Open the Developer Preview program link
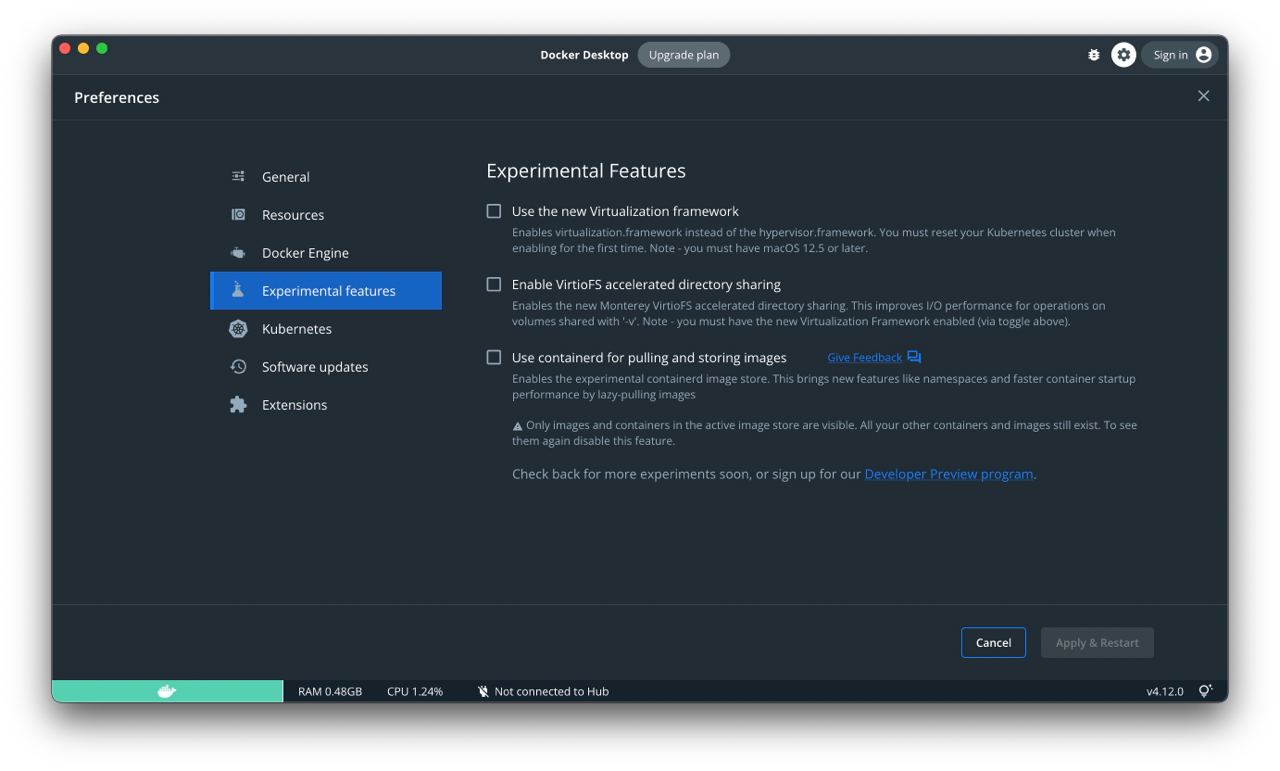 [x=949, y=474]
